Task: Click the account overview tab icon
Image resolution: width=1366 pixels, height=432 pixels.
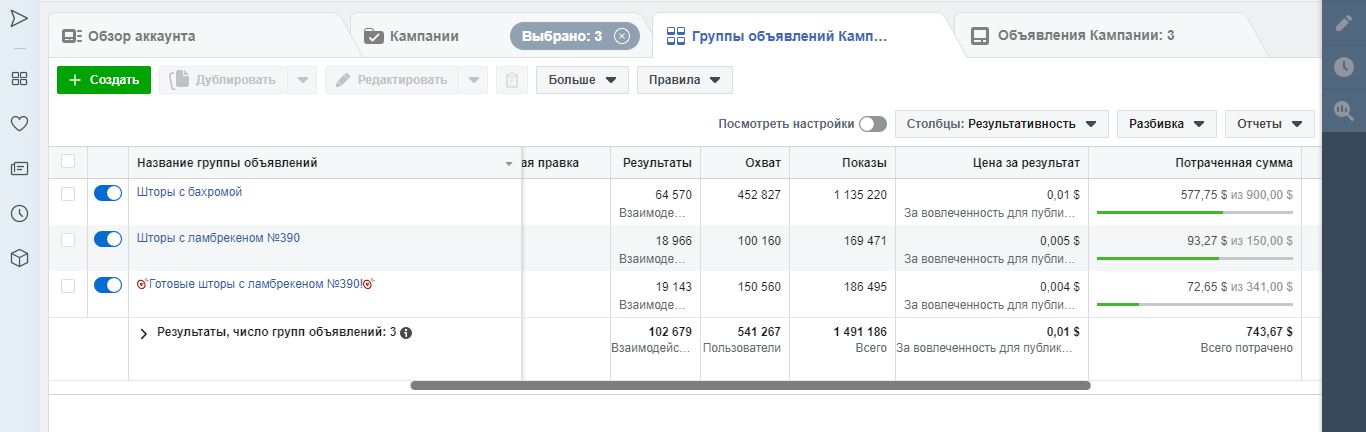Action: pyautogui.click(x=72, y=36)
